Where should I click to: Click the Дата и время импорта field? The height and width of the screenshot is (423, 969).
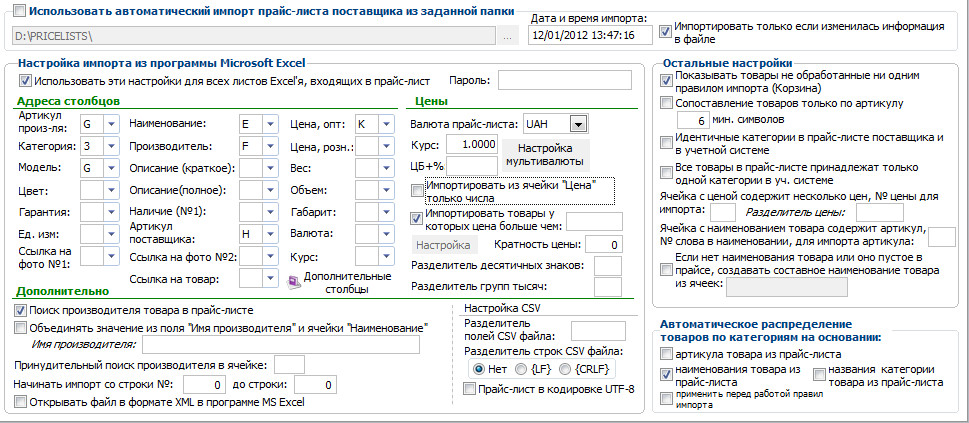click(x=590, y=35)
